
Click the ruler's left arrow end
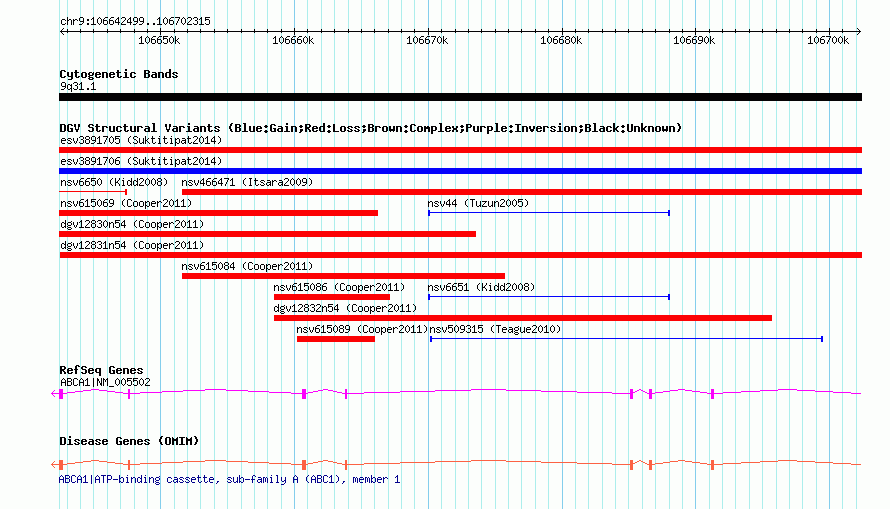[62, 31]
